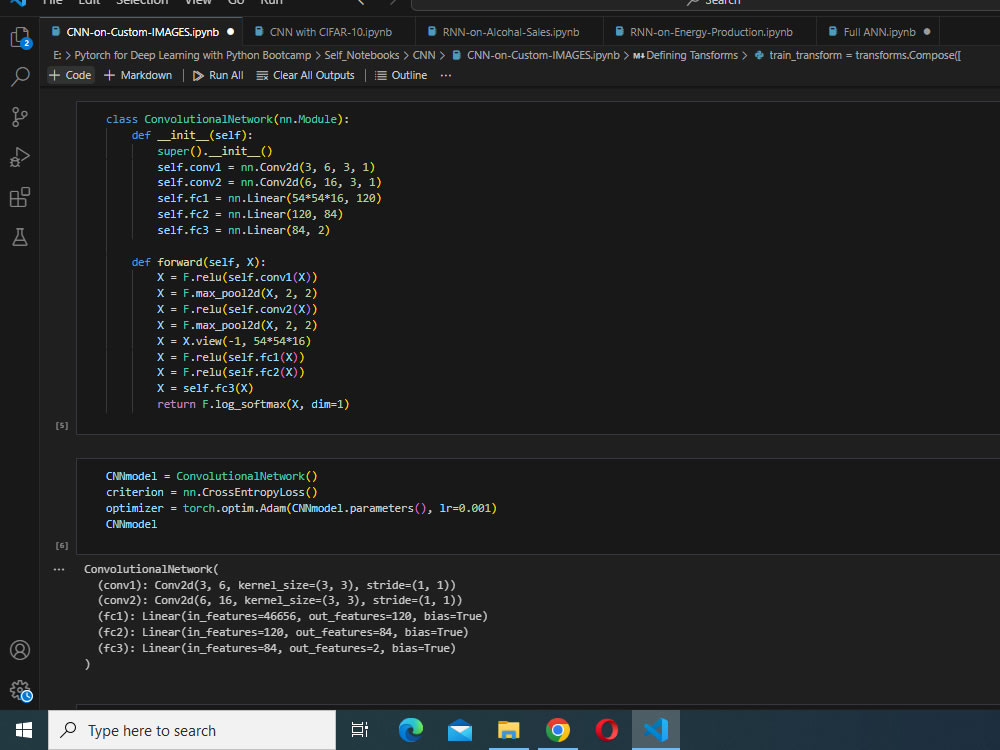The width and height of the screenshot is (1000, 750).
Task: Click the self.fc1 = nn.Linear line
Action: point(269,198)
